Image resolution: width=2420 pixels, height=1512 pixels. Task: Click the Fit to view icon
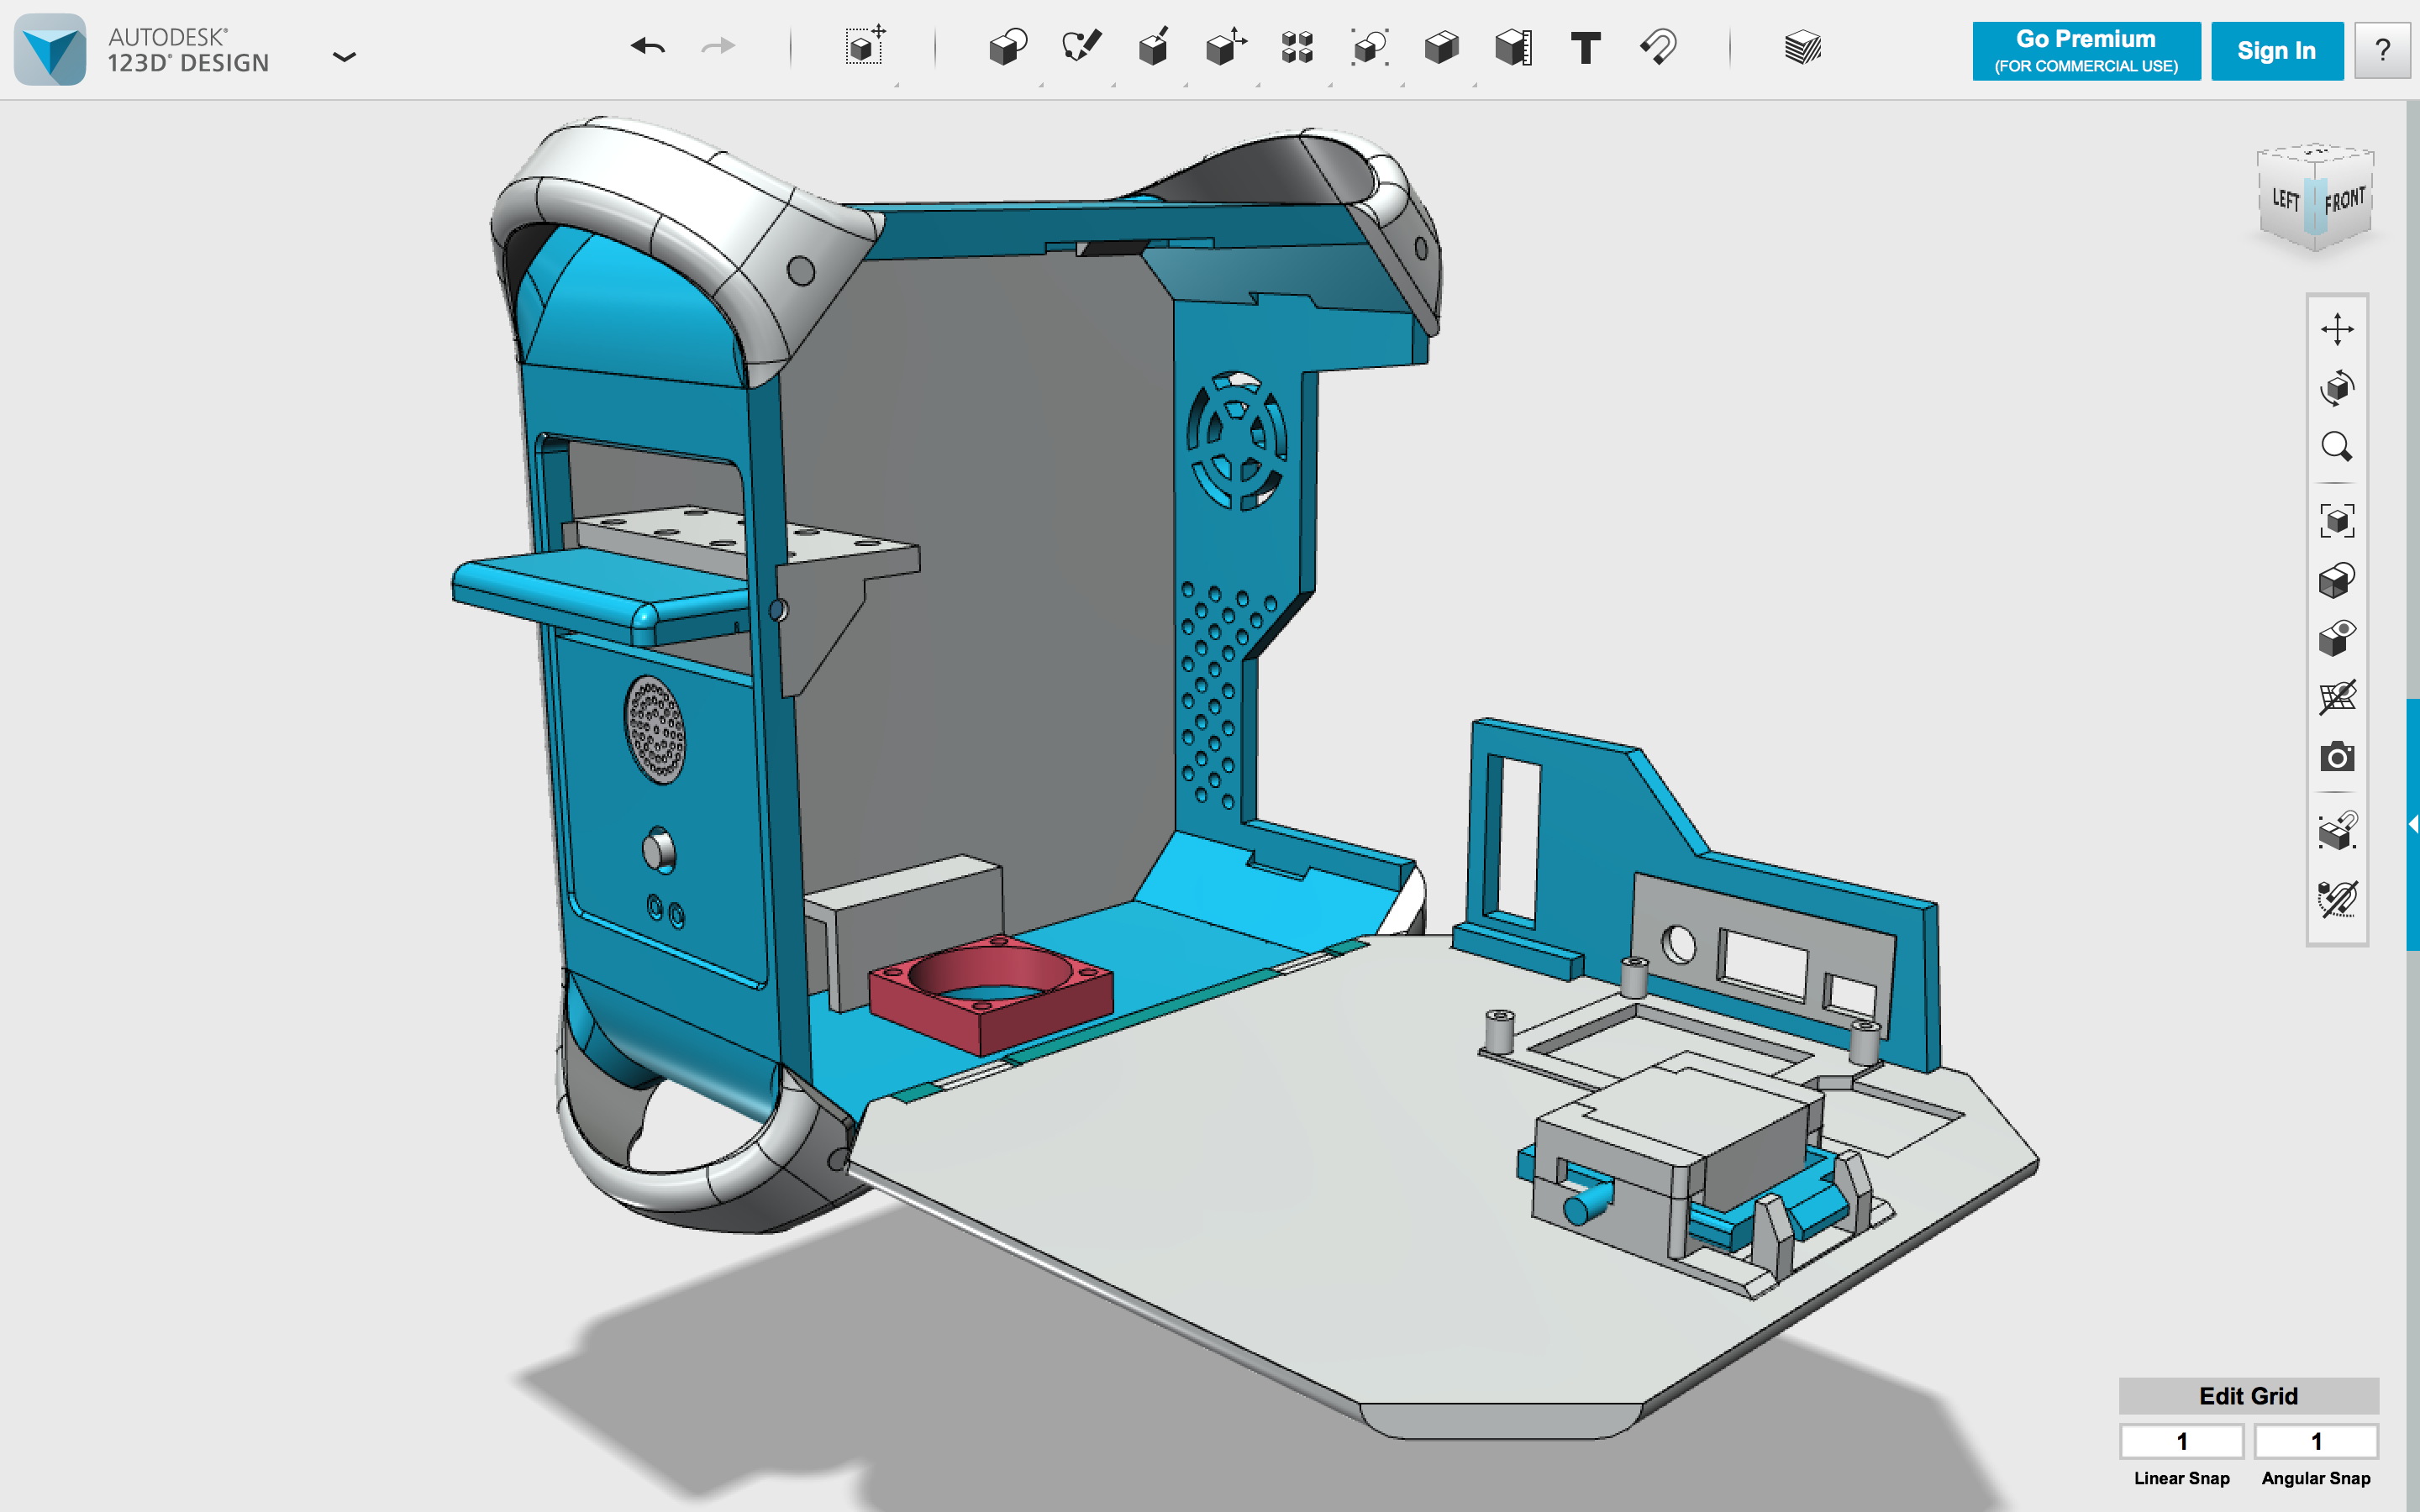2336,521
